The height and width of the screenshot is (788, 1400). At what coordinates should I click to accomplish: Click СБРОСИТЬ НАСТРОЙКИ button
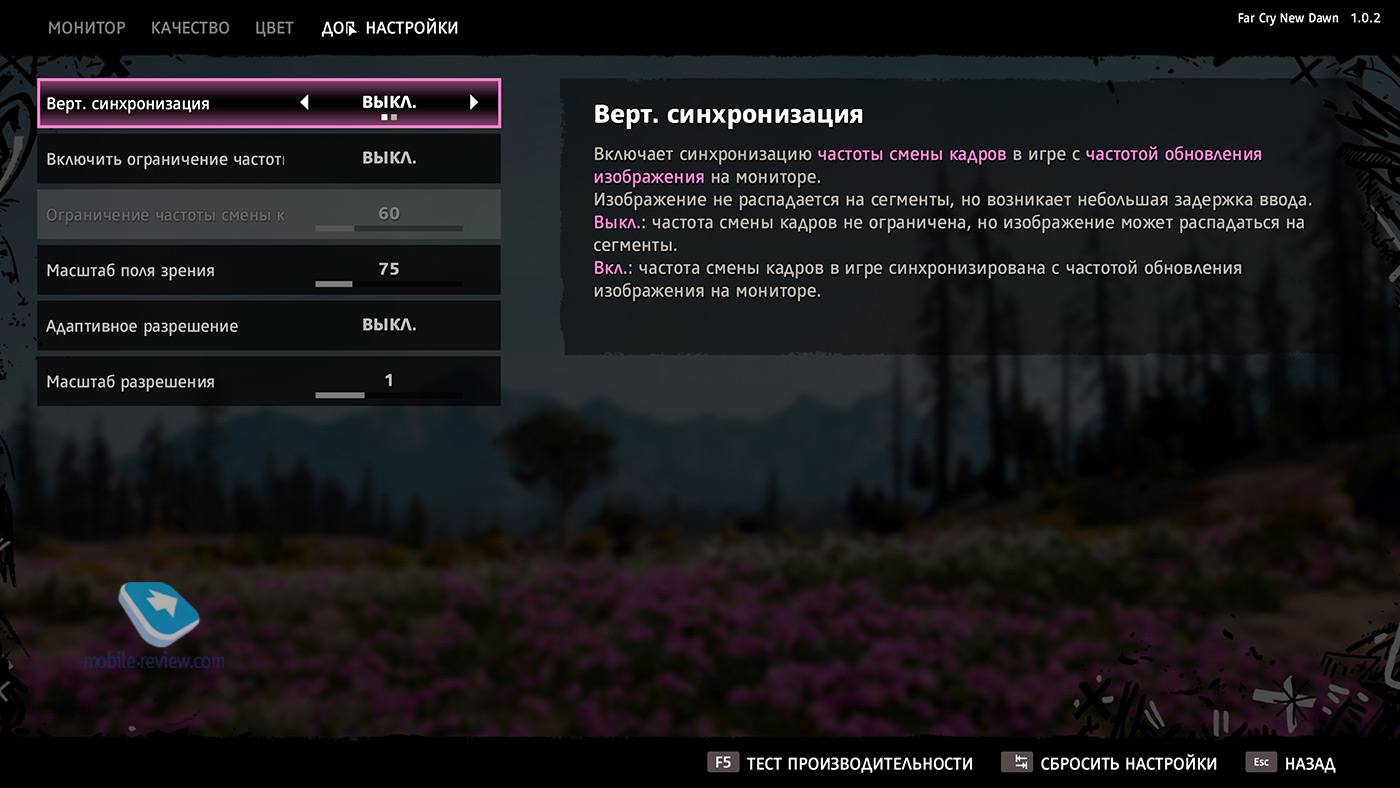1128,764
